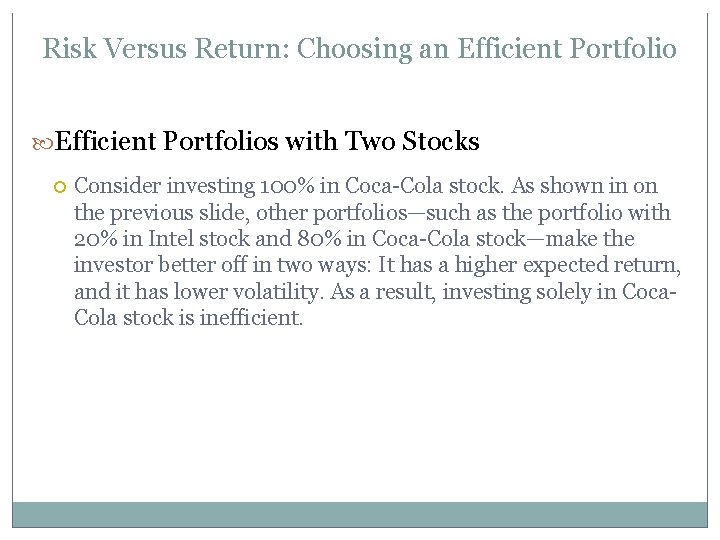Click the word 'Consider' in the paragraph
The width and height of the screenshot is (720, 540).
(114, 186)
